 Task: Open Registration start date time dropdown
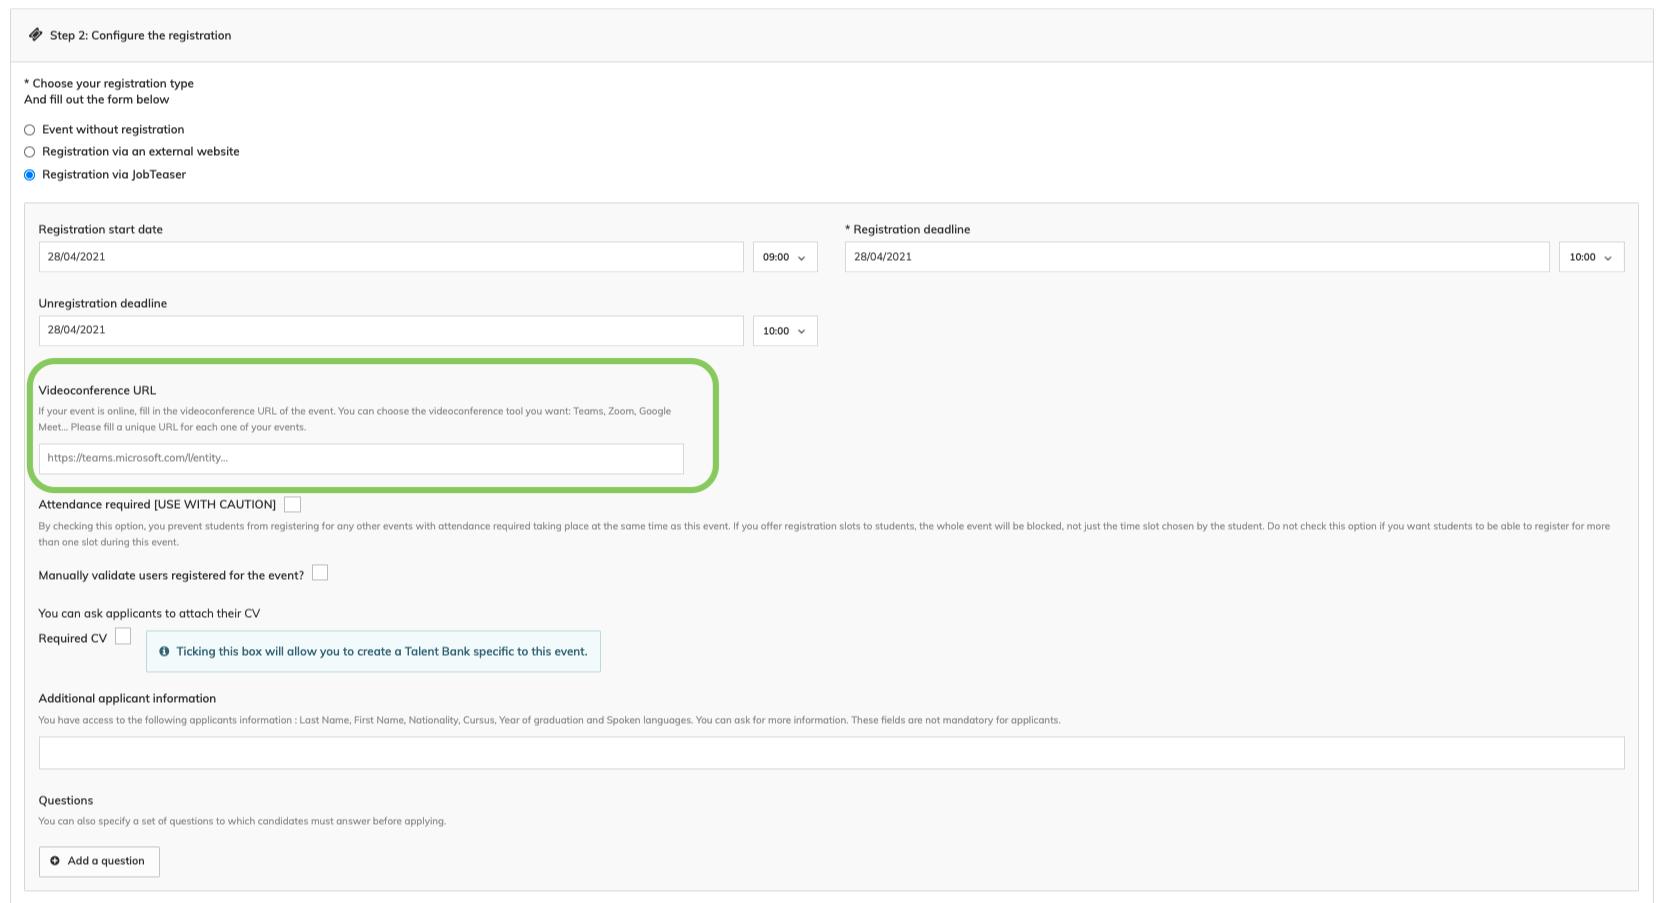coord(784,257)
